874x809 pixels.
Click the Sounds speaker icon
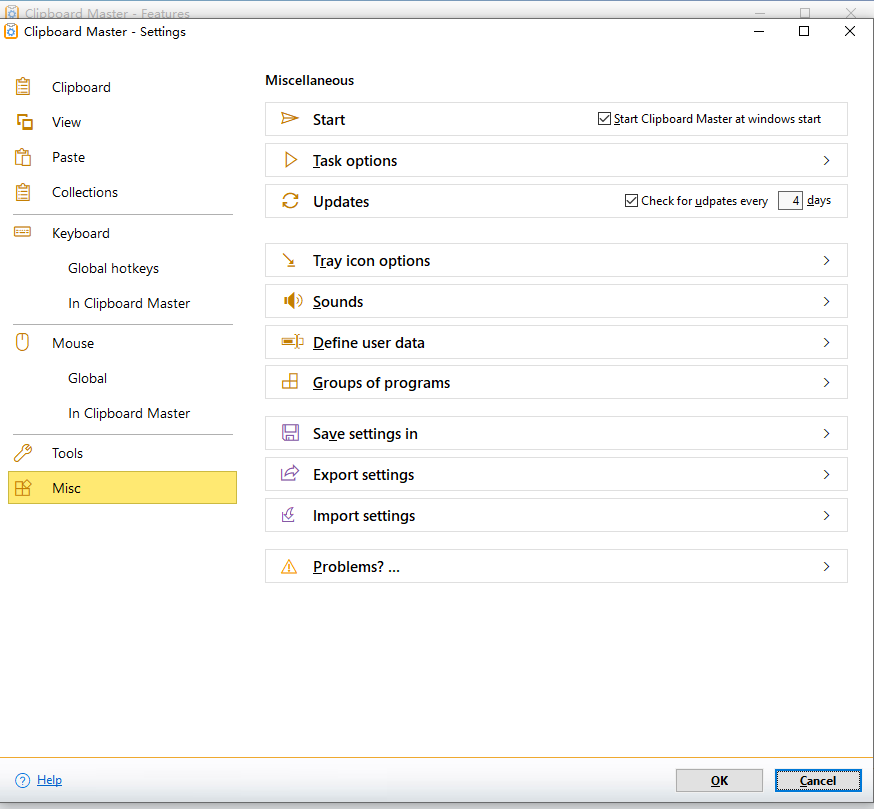point(293,301)
